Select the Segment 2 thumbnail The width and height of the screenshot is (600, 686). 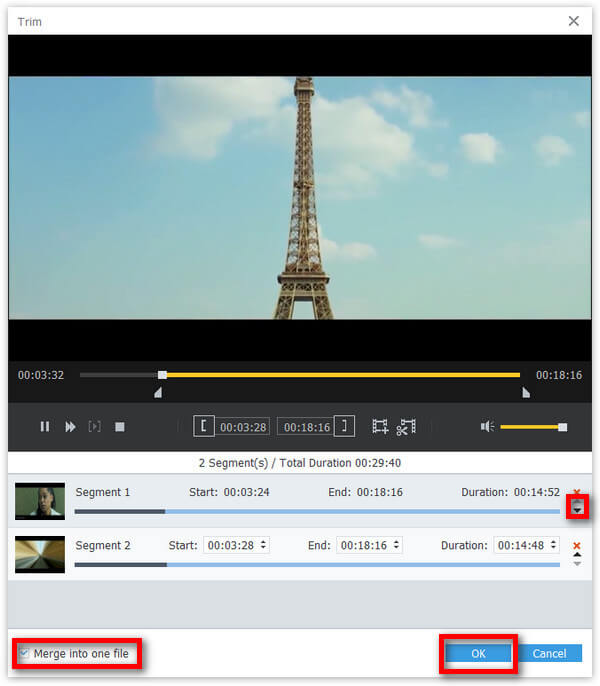[40, 554]
